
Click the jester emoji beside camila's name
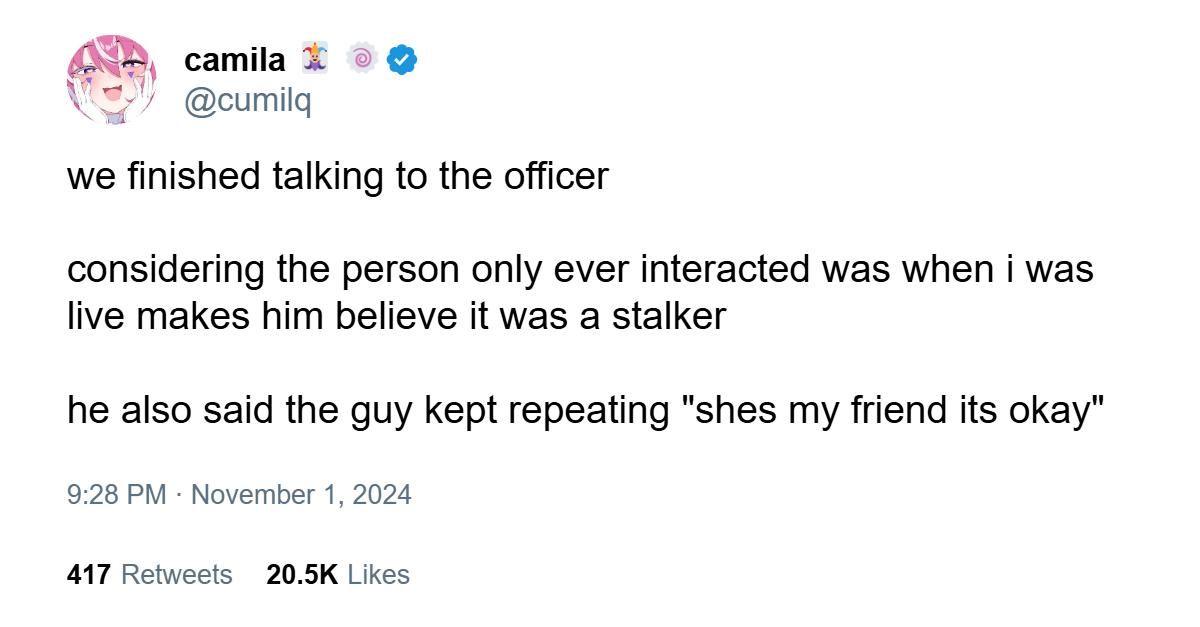coord(314,61)
